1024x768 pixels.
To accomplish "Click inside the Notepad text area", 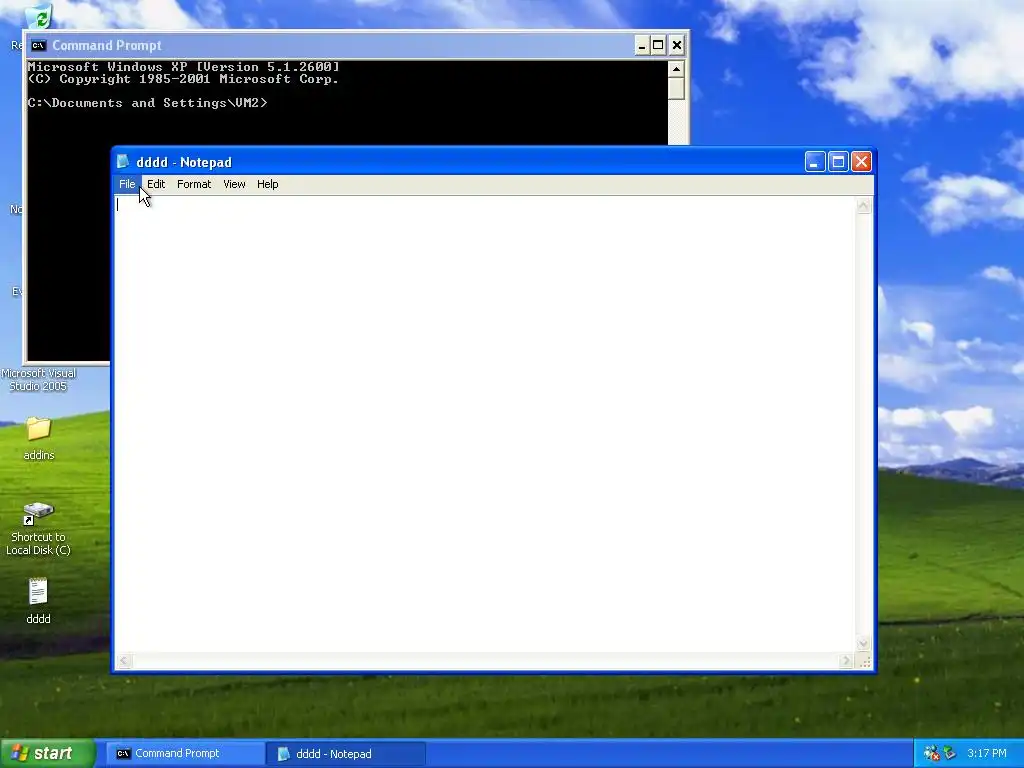I will (485, 424).
